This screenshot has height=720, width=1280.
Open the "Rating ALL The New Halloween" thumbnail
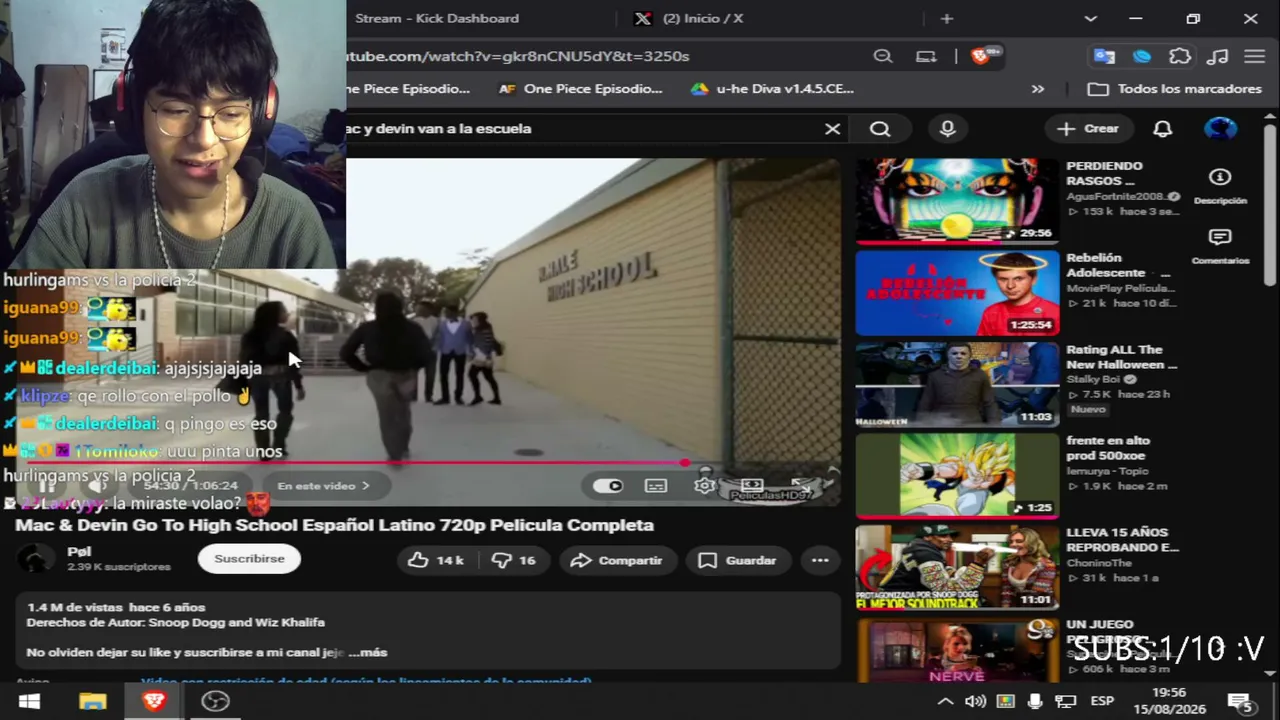[957, 385]
